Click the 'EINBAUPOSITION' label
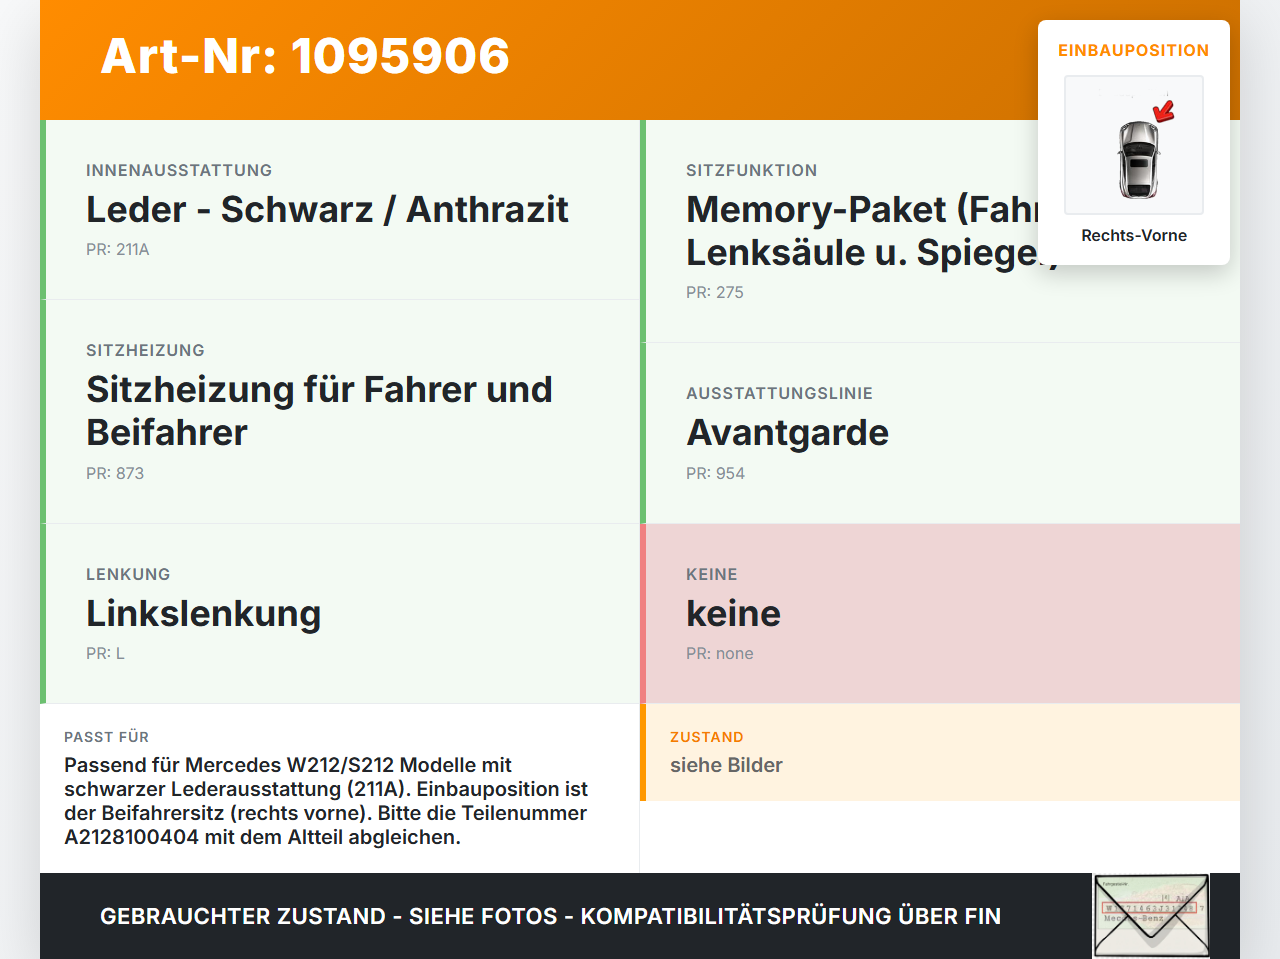The width and height of the screenshot is (1280, 959). pos(1134,50)
